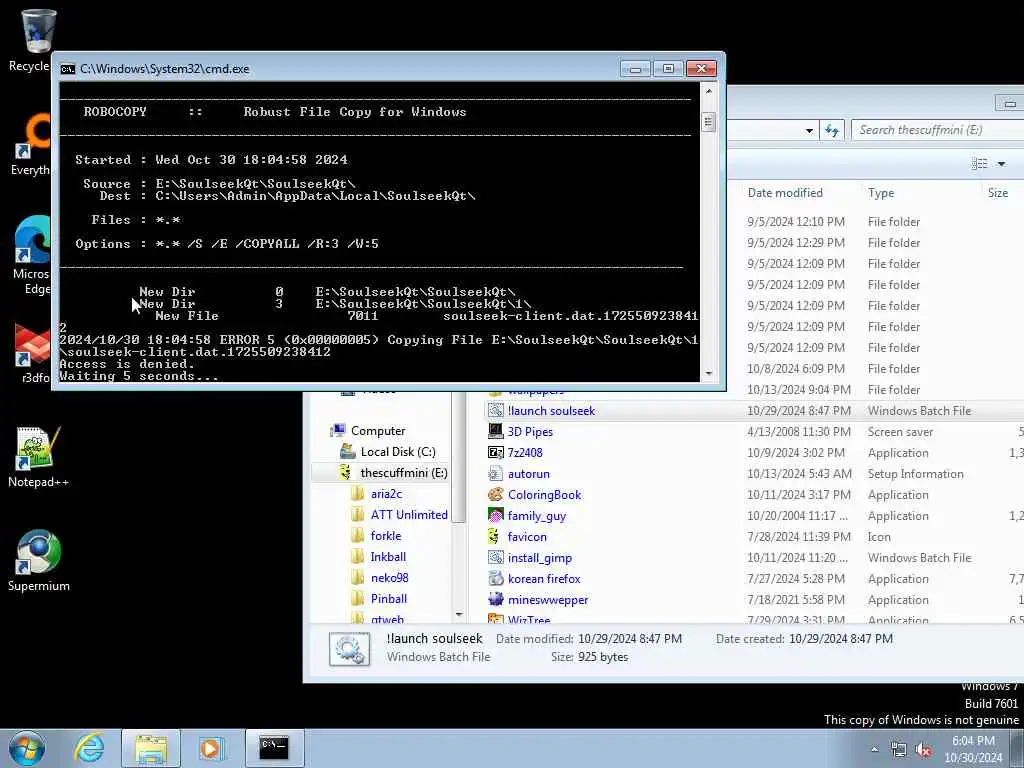Open the forkle folder in tree
The width and height of the screenshot is (1024, 768).
[386, 536]
